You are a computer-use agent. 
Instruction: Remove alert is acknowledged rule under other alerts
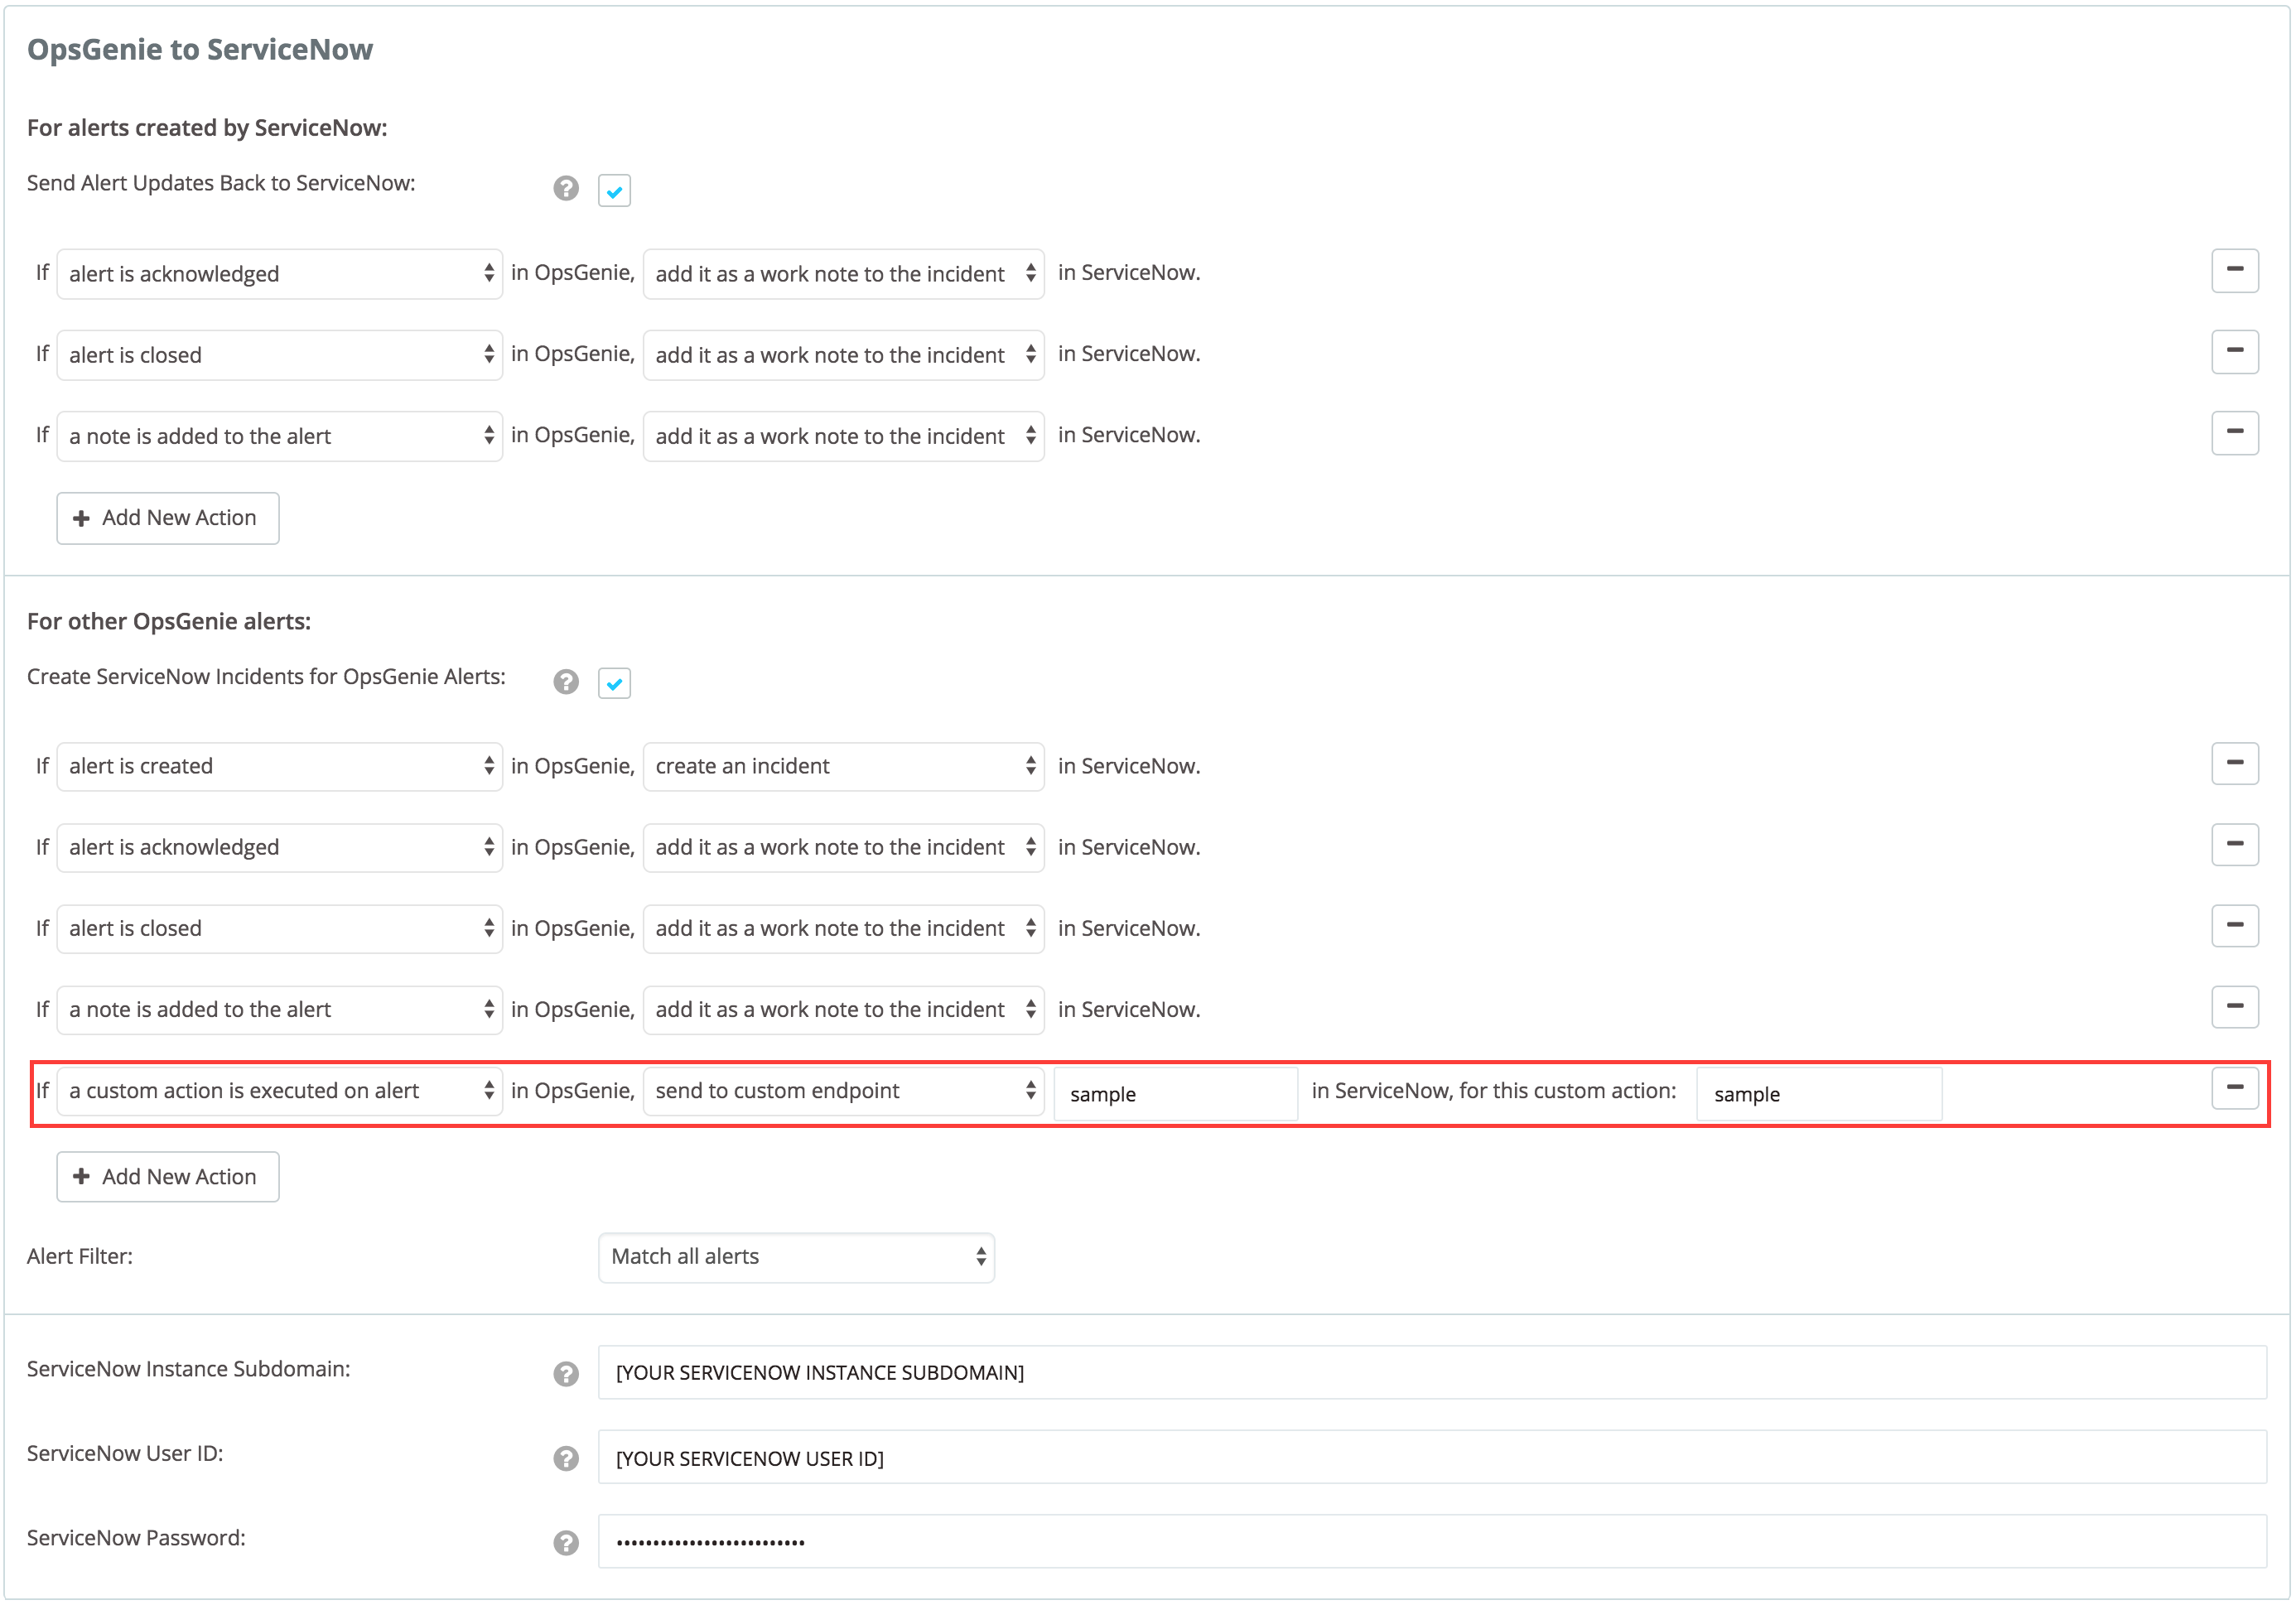point(2235,845)
